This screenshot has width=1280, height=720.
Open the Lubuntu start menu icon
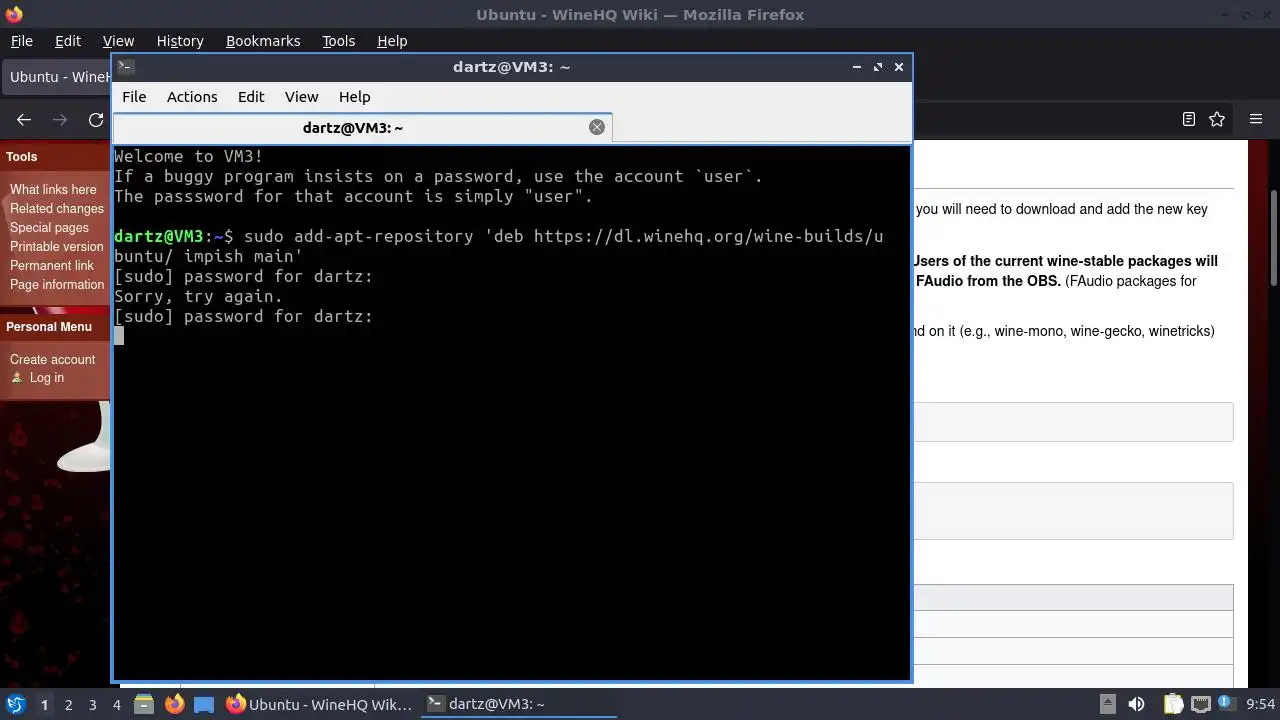click(15, 704)
